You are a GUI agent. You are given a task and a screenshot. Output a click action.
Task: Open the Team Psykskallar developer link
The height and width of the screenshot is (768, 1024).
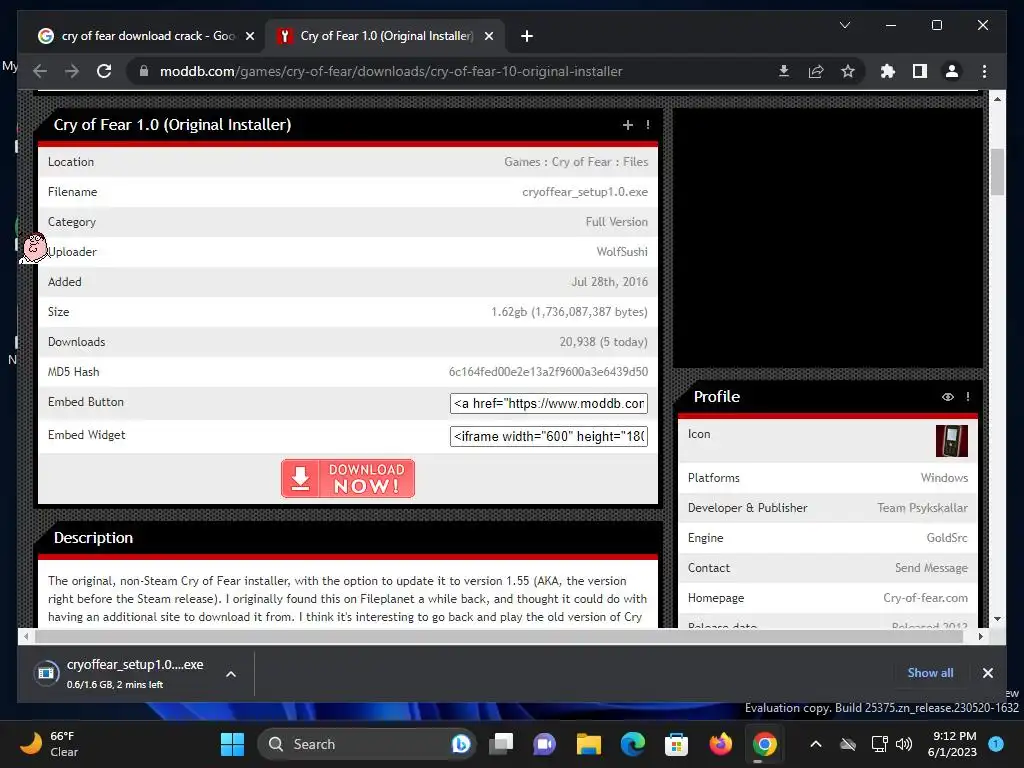[922, 508]
